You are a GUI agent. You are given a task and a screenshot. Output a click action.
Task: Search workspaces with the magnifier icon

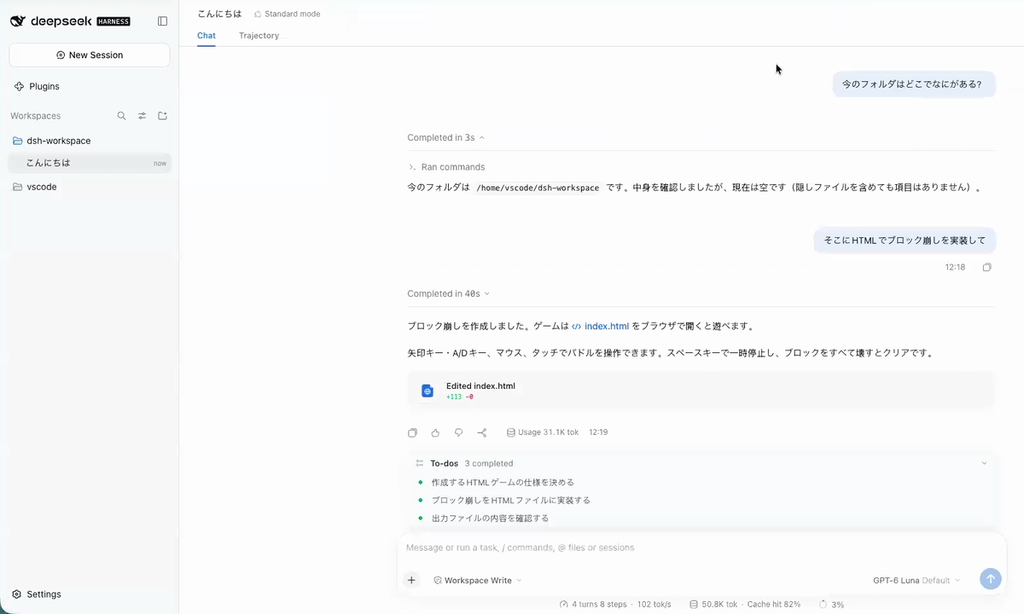(x=121, y=116)
